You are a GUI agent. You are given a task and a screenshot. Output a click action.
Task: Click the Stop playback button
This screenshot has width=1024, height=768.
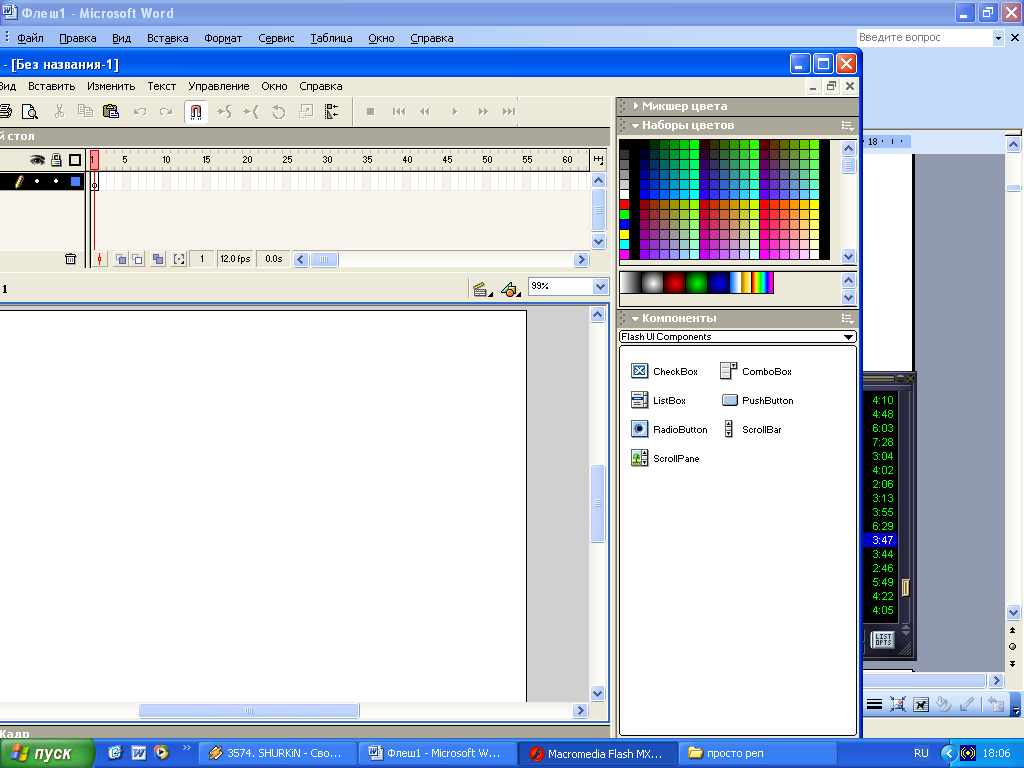370,112
